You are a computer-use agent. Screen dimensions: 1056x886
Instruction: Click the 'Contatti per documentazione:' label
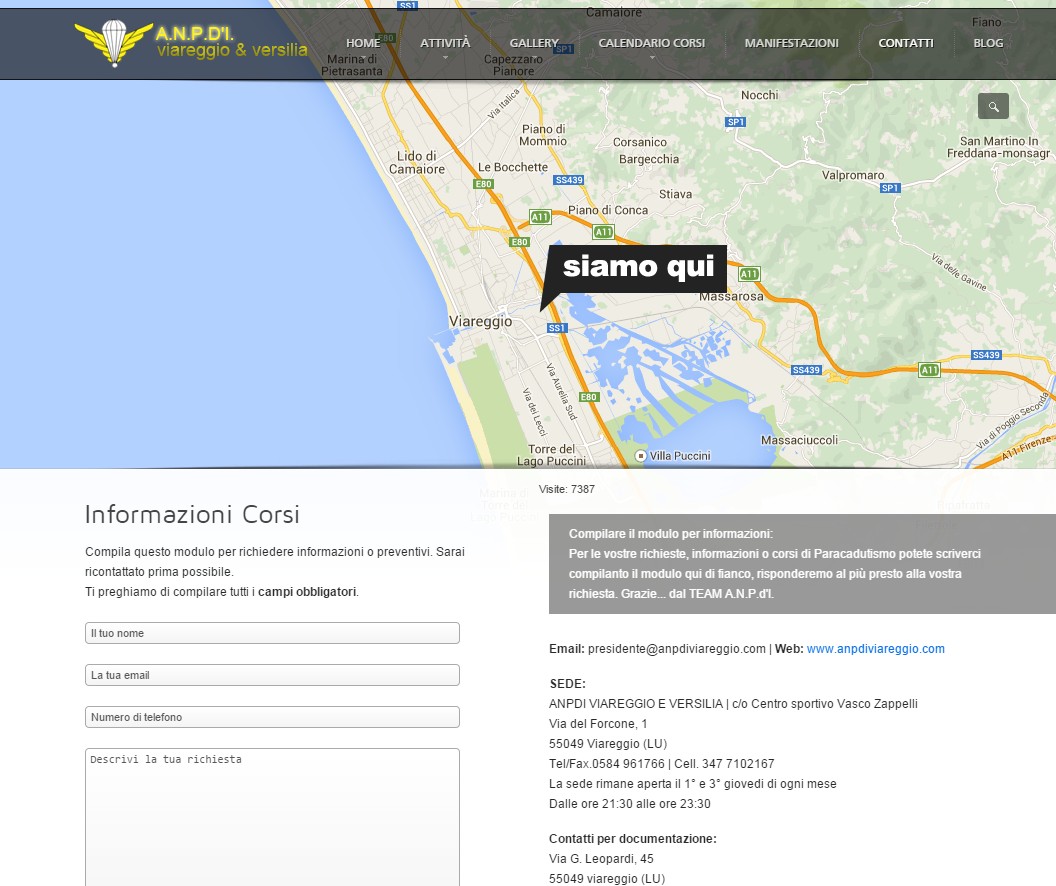pos(633,839)
